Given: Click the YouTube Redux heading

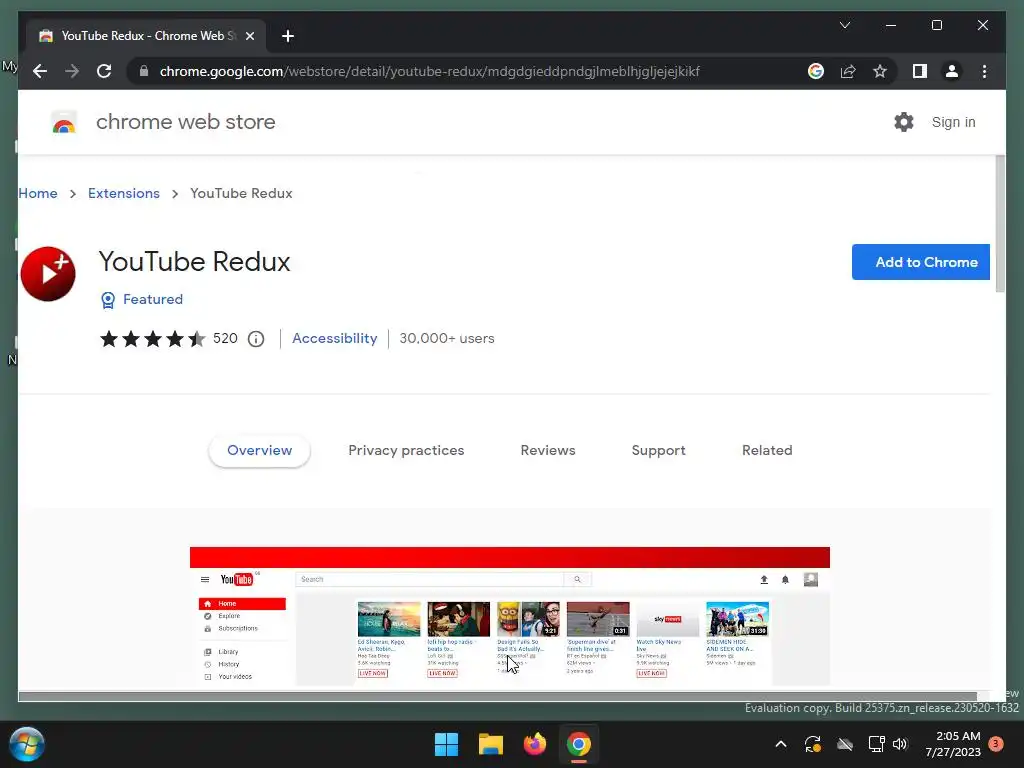Looking at the screenshot, I should 195,262.
